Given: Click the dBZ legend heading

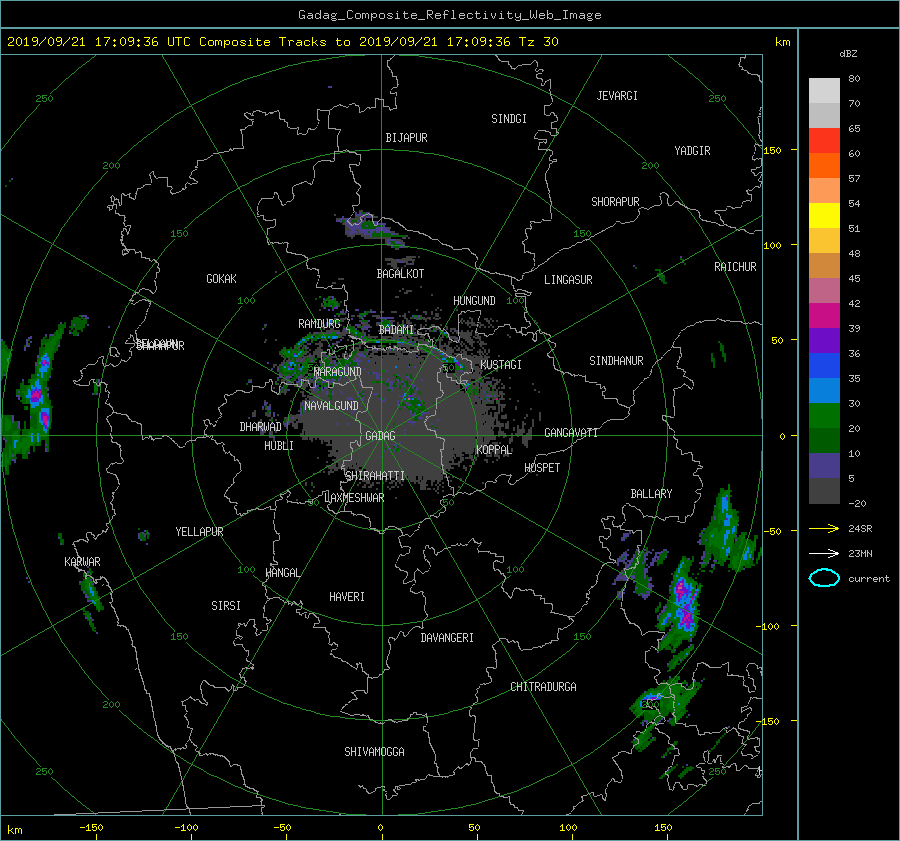Looking at the screenshot, I should point(848,54).
